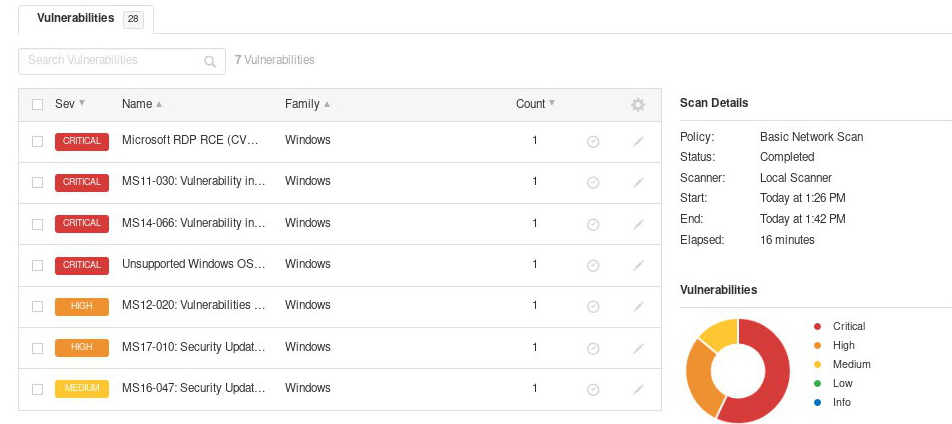This screenshot has width=952, height=424.
Task: Select the MS17-010 row checkbox
Action: (37, 348)
